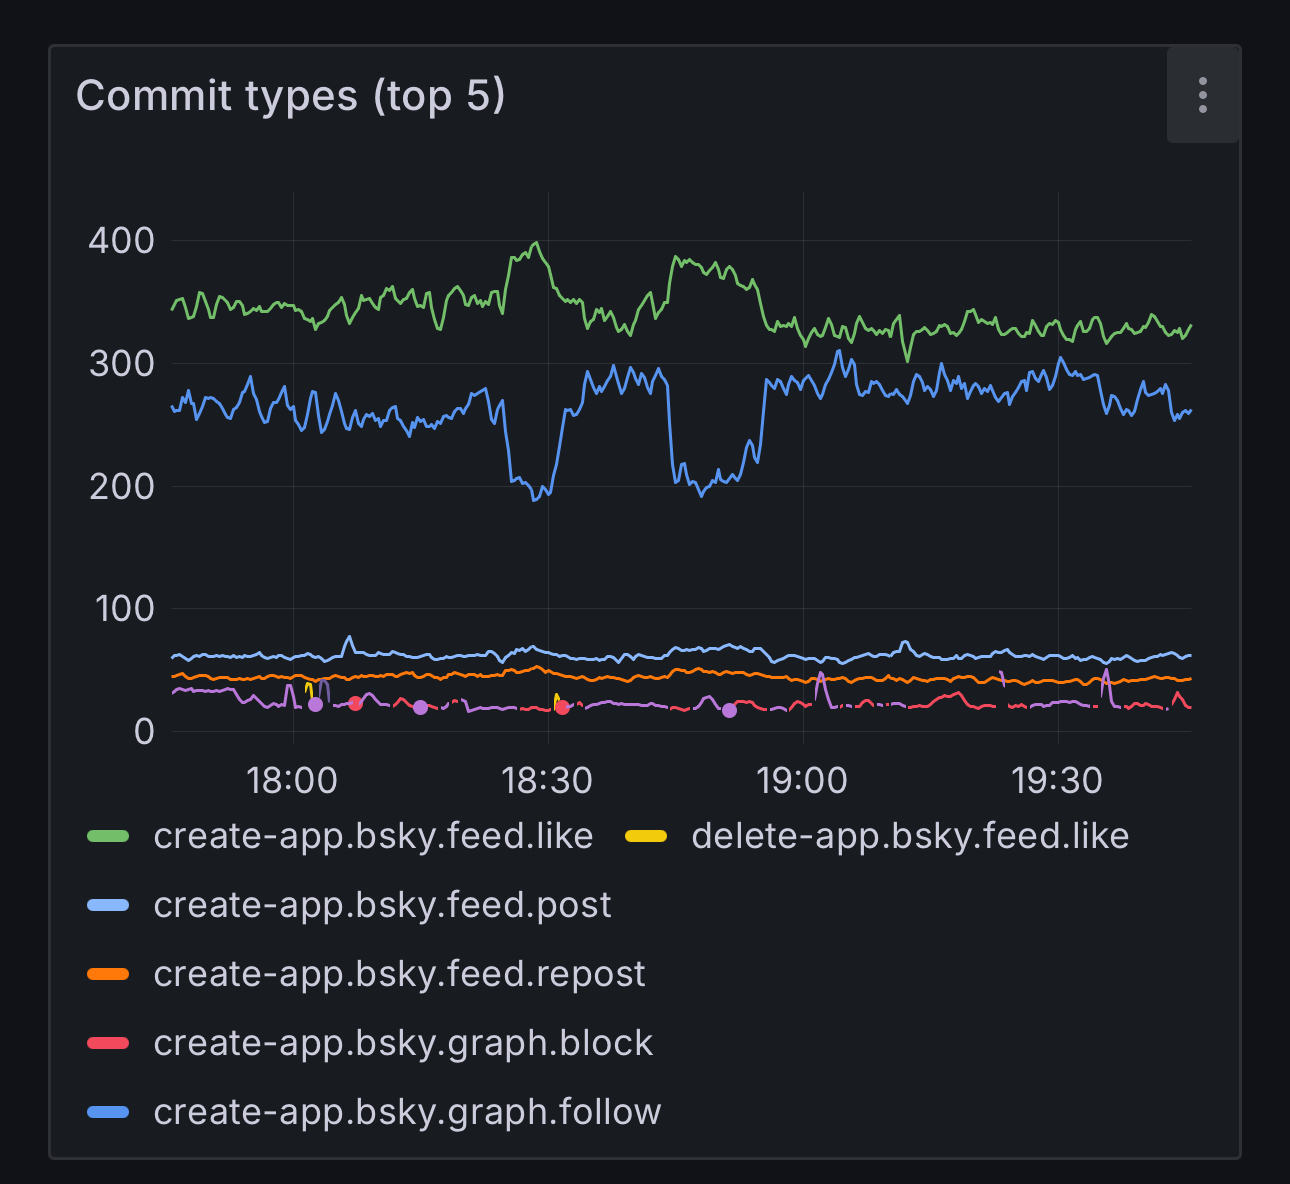The image size is (1290, 1184).
Task: Click the color swatch beside create-app.bsky.graph.follow
Action: (x=108, y=1112)
